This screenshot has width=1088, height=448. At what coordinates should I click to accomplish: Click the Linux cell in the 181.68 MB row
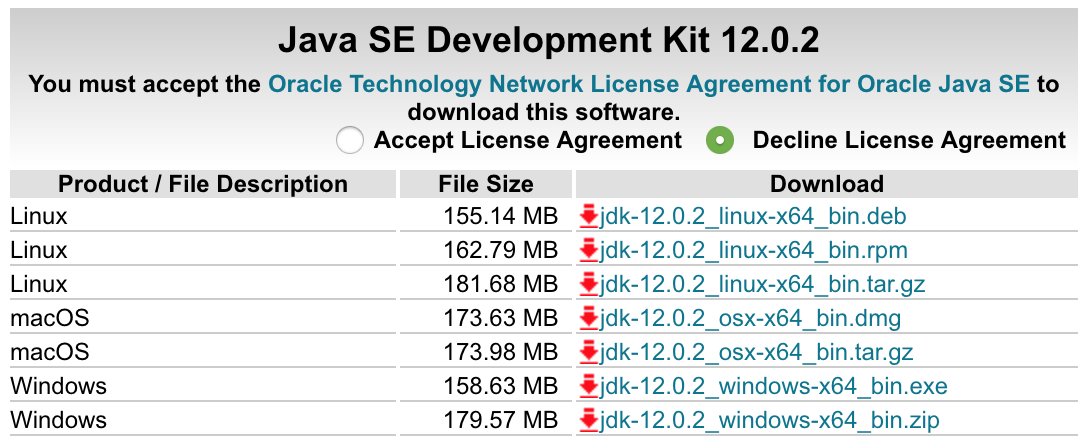(203, 285)
